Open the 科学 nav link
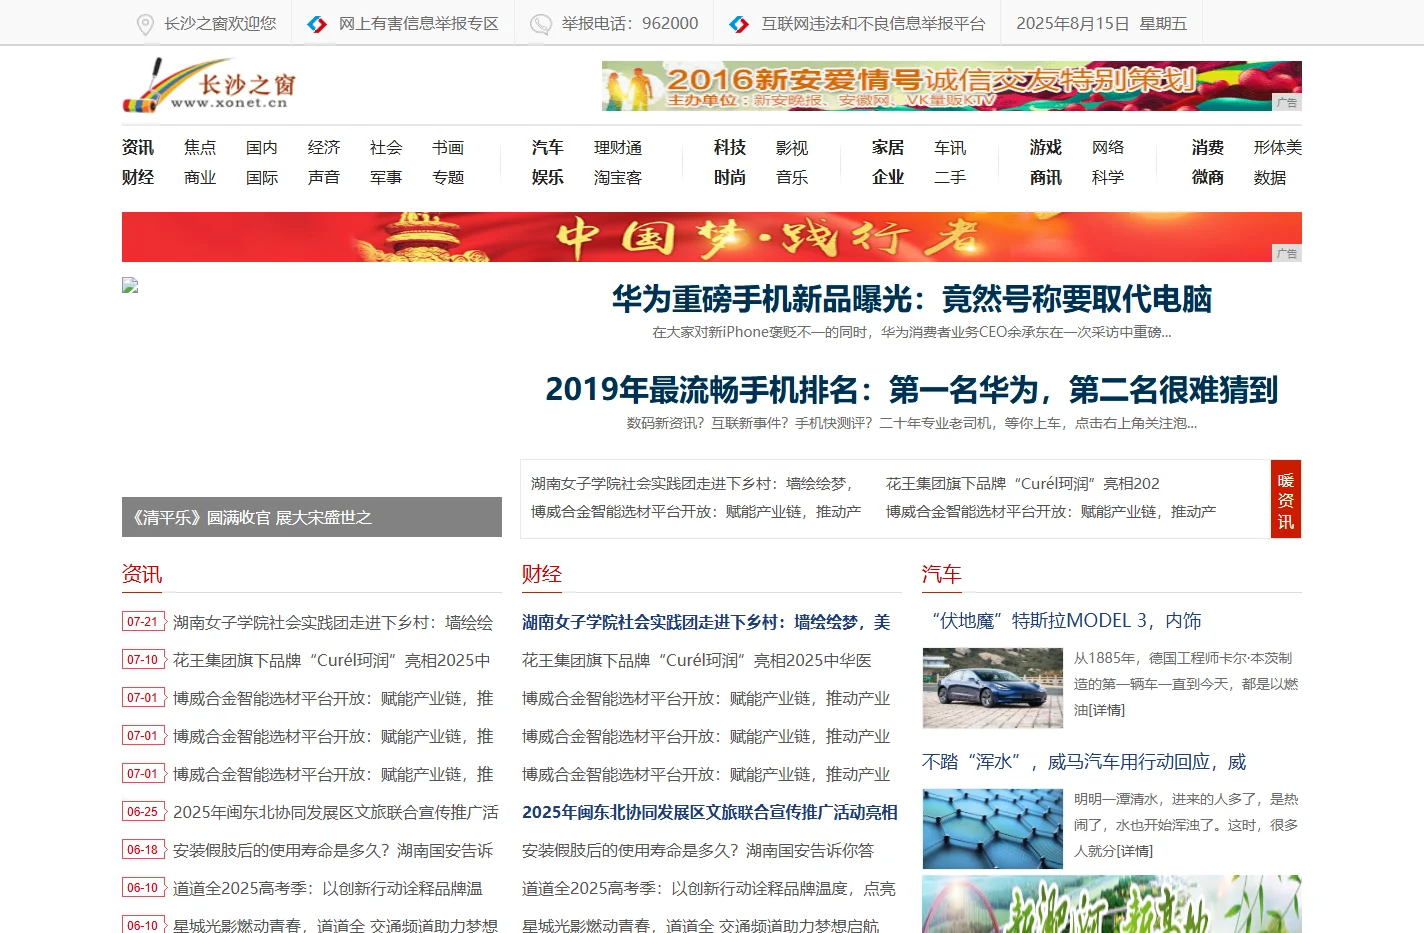Screen dimensions: 1424x933 click(1108, 177)
